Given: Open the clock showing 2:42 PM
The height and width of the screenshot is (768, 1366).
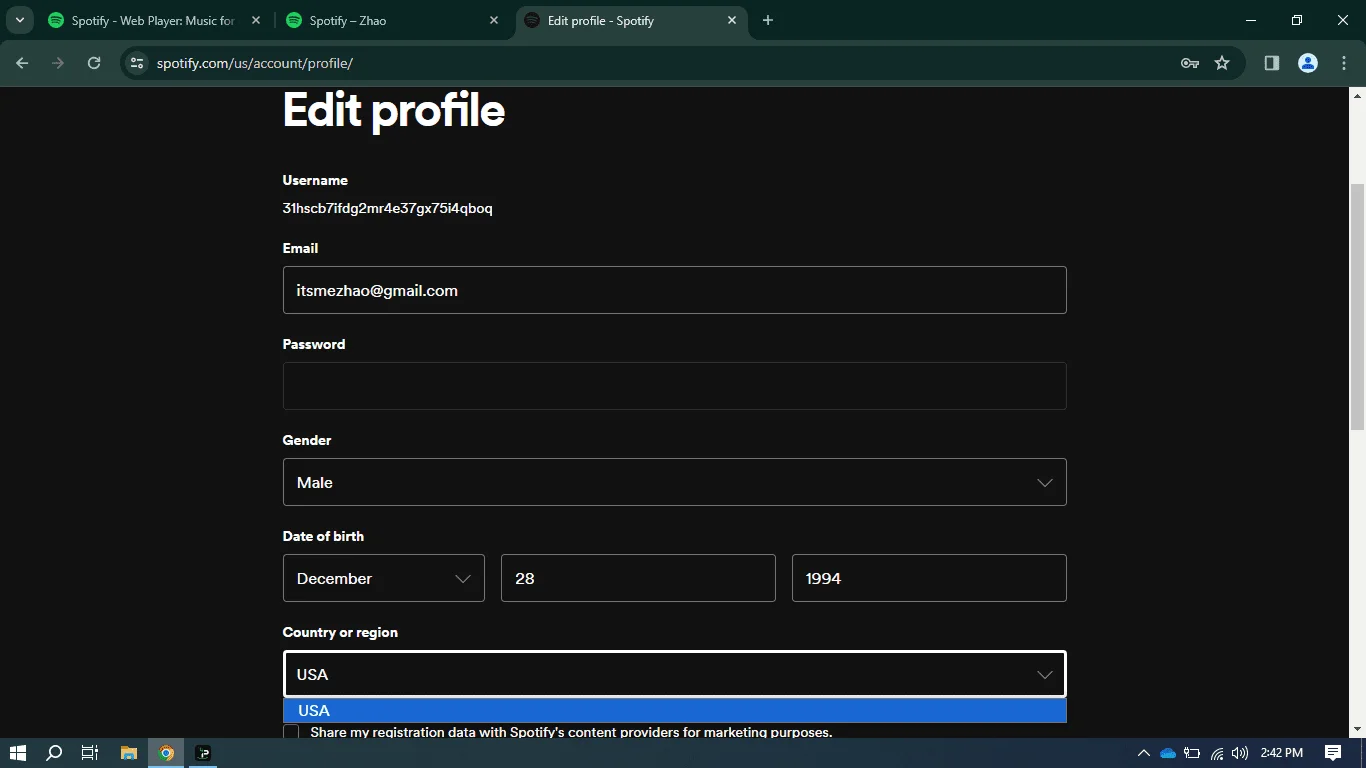Looking at the screenshot, I should (x=1281, y=753).
